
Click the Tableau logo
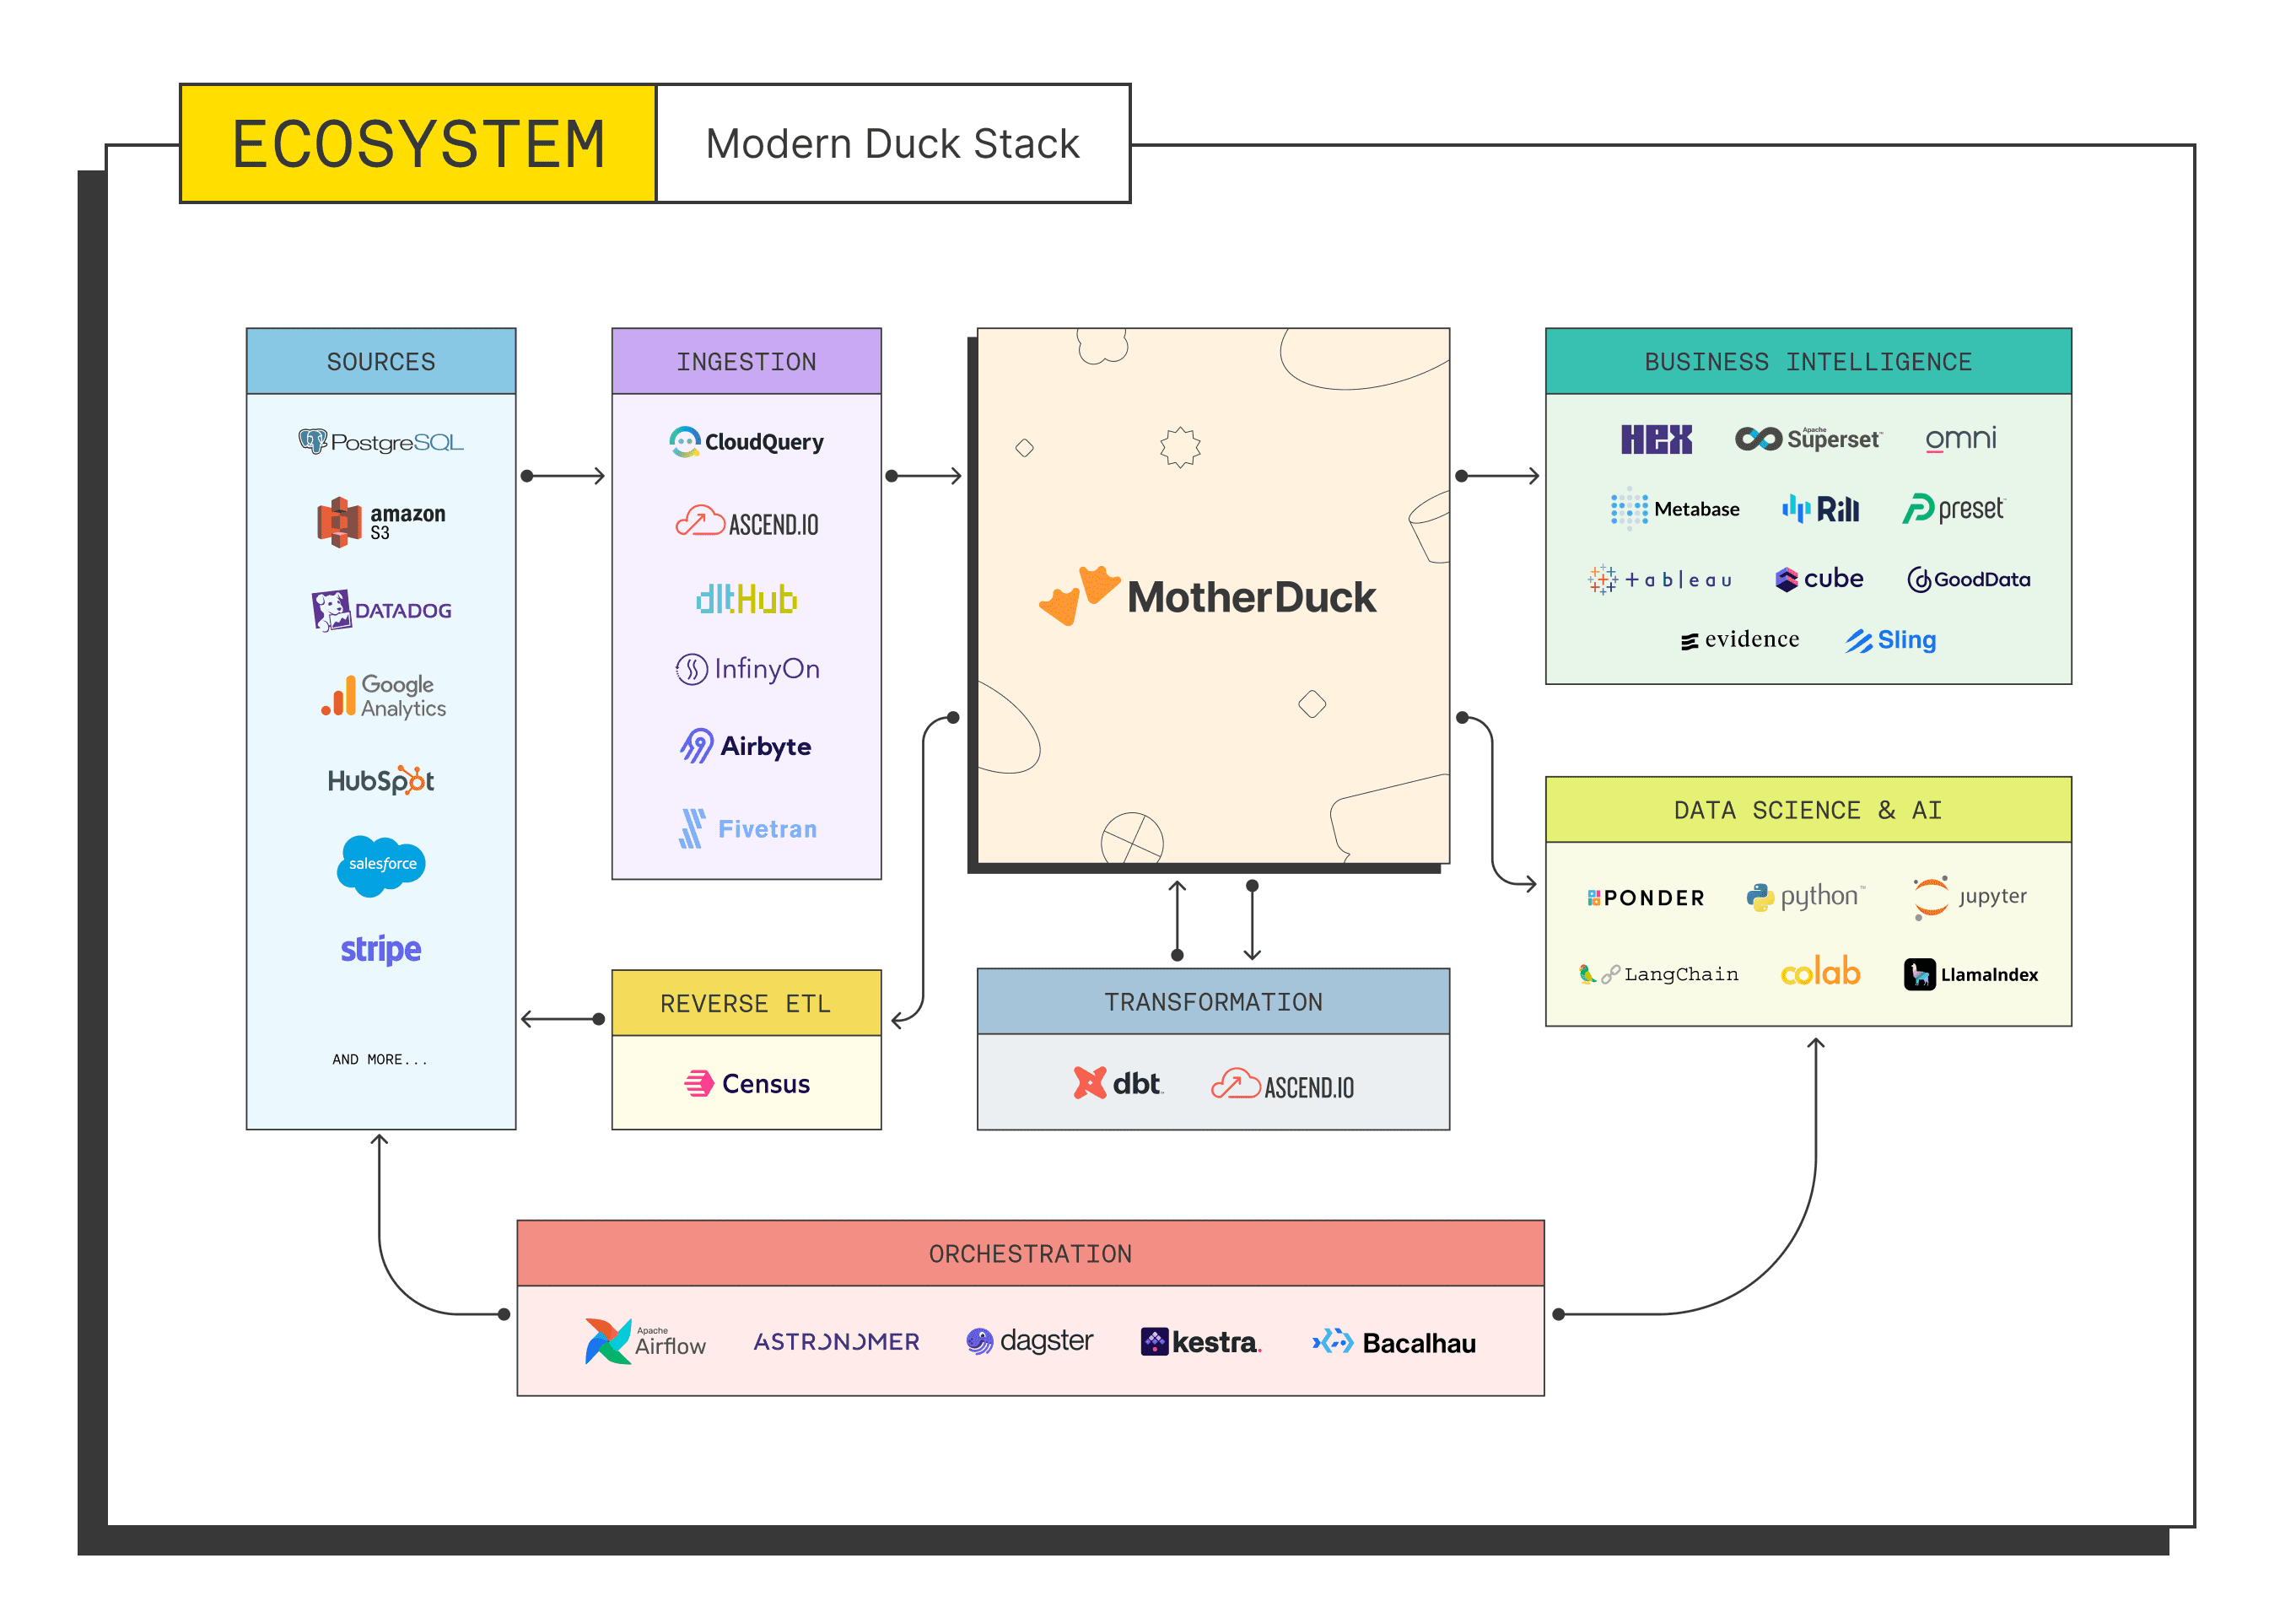(x=1659, y=579)
